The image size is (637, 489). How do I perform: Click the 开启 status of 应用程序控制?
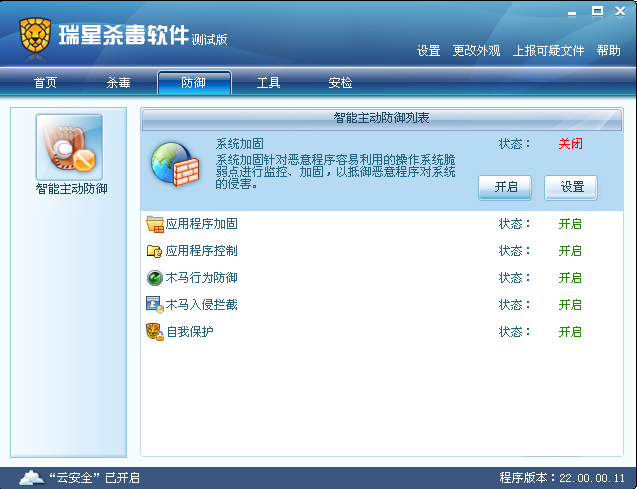click(x=570, y=251)
